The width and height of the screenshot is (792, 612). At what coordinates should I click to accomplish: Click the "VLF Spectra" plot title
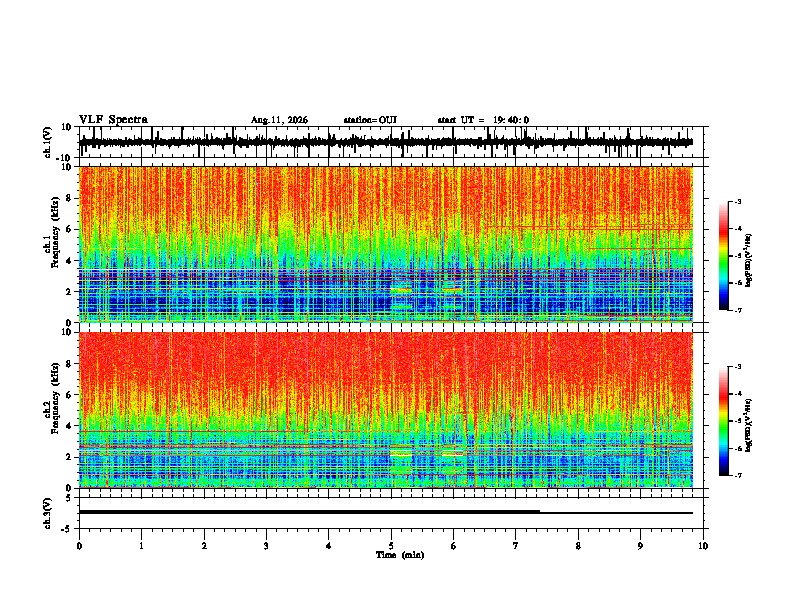click(113, 119)
